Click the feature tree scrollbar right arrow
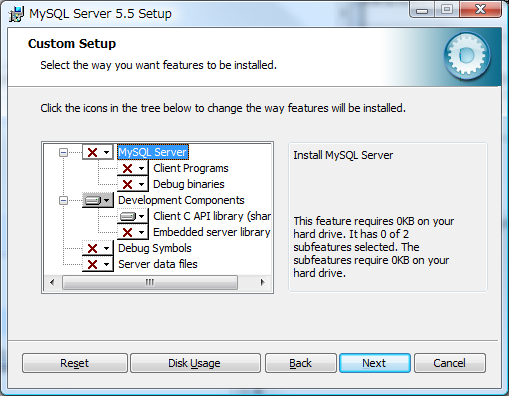Screen dimensions: 509x396 263,283
